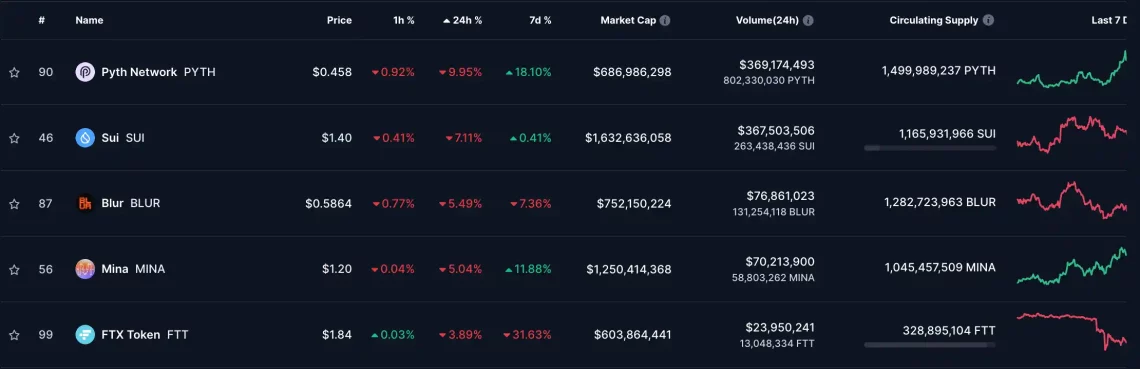Screen dimensions: 1140x369
Task: Sort the table by 24h % column
Action: tap(462, 20)
